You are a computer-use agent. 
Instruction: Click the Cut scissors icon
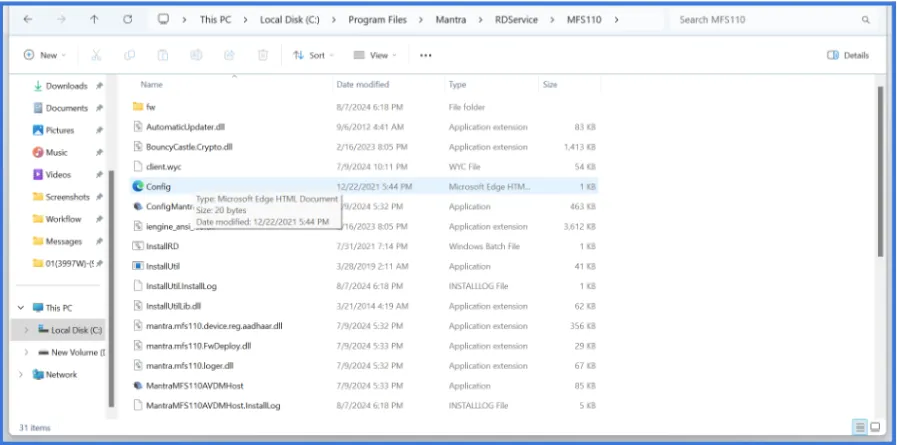click(96, 55)
